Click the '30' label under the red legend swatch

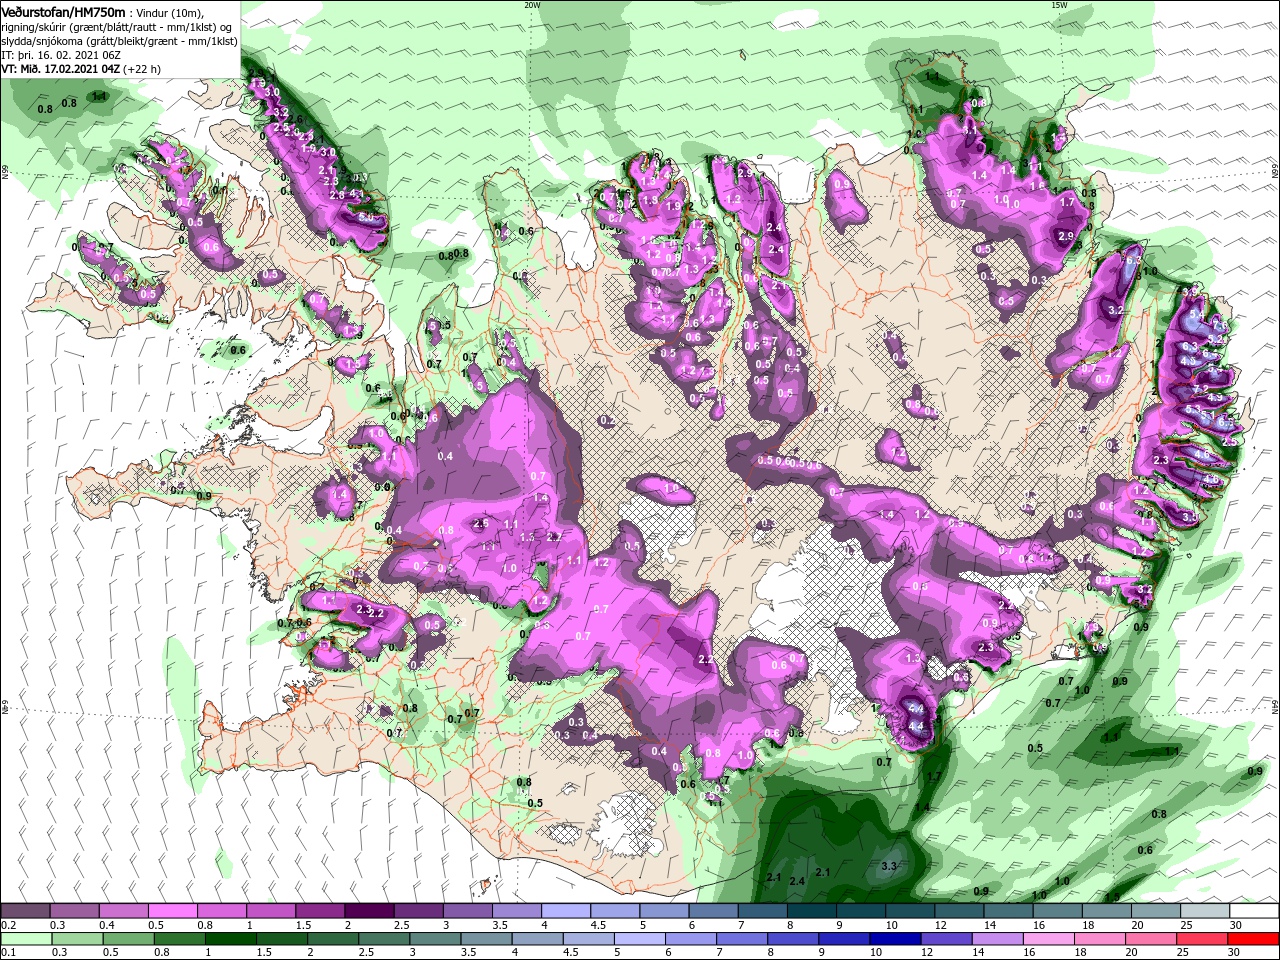coord(1236,952)
